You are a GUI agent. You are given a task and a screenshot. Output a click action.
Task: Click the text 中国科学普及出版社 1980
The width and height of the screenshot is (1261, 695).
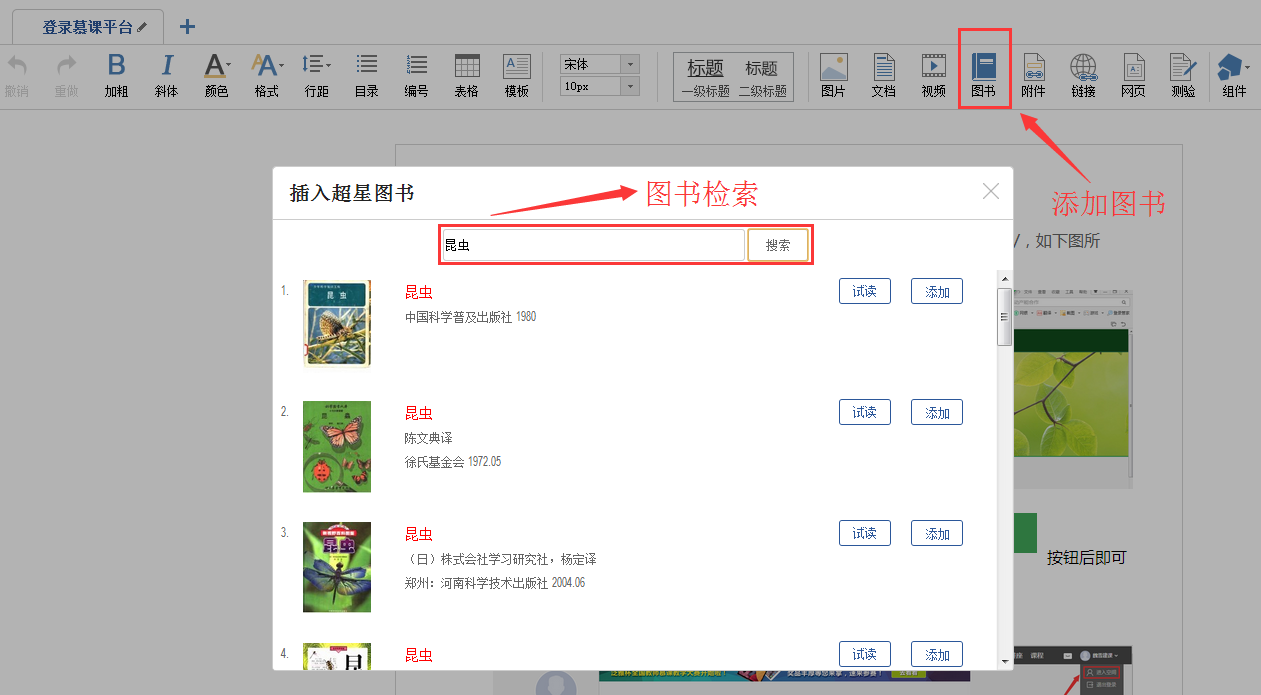pyautogui.click(x=470, y=317)
